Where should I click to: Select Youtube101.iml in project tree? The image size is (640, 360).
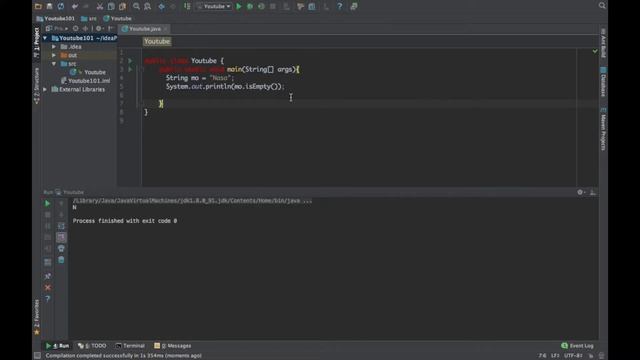coord(85,81)
